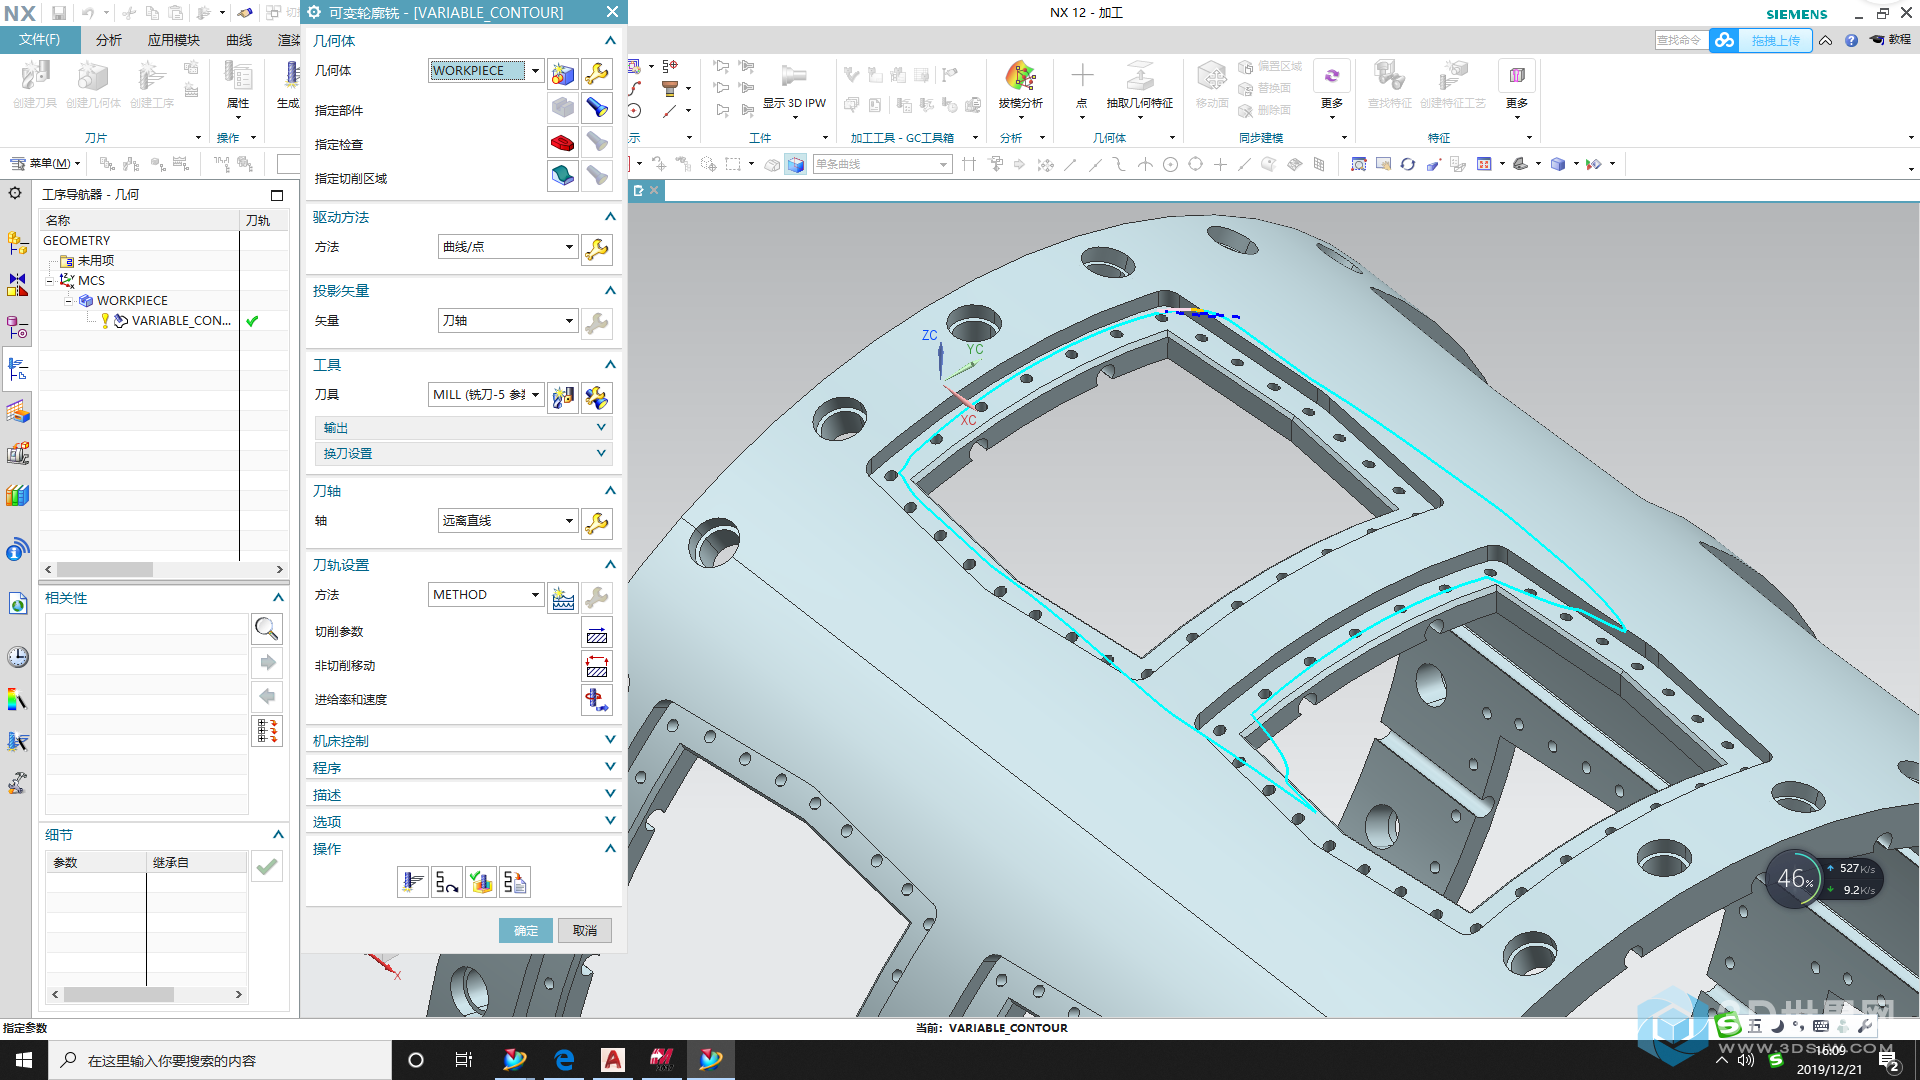Edit tool axis with its wrench icon

597,523
